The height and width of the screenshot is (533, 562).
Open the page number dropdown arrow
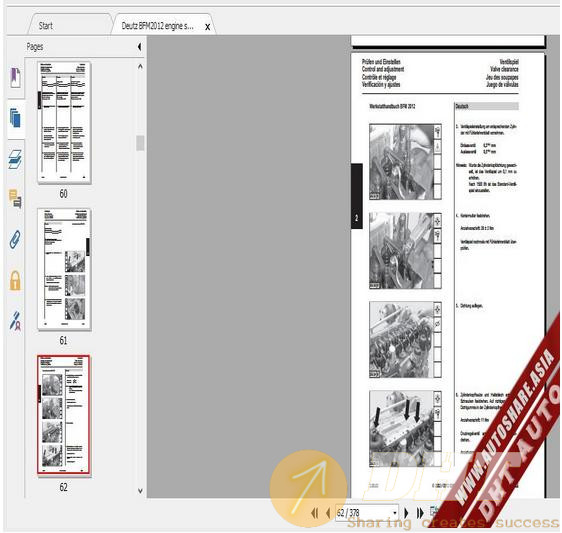pos(395,513)
